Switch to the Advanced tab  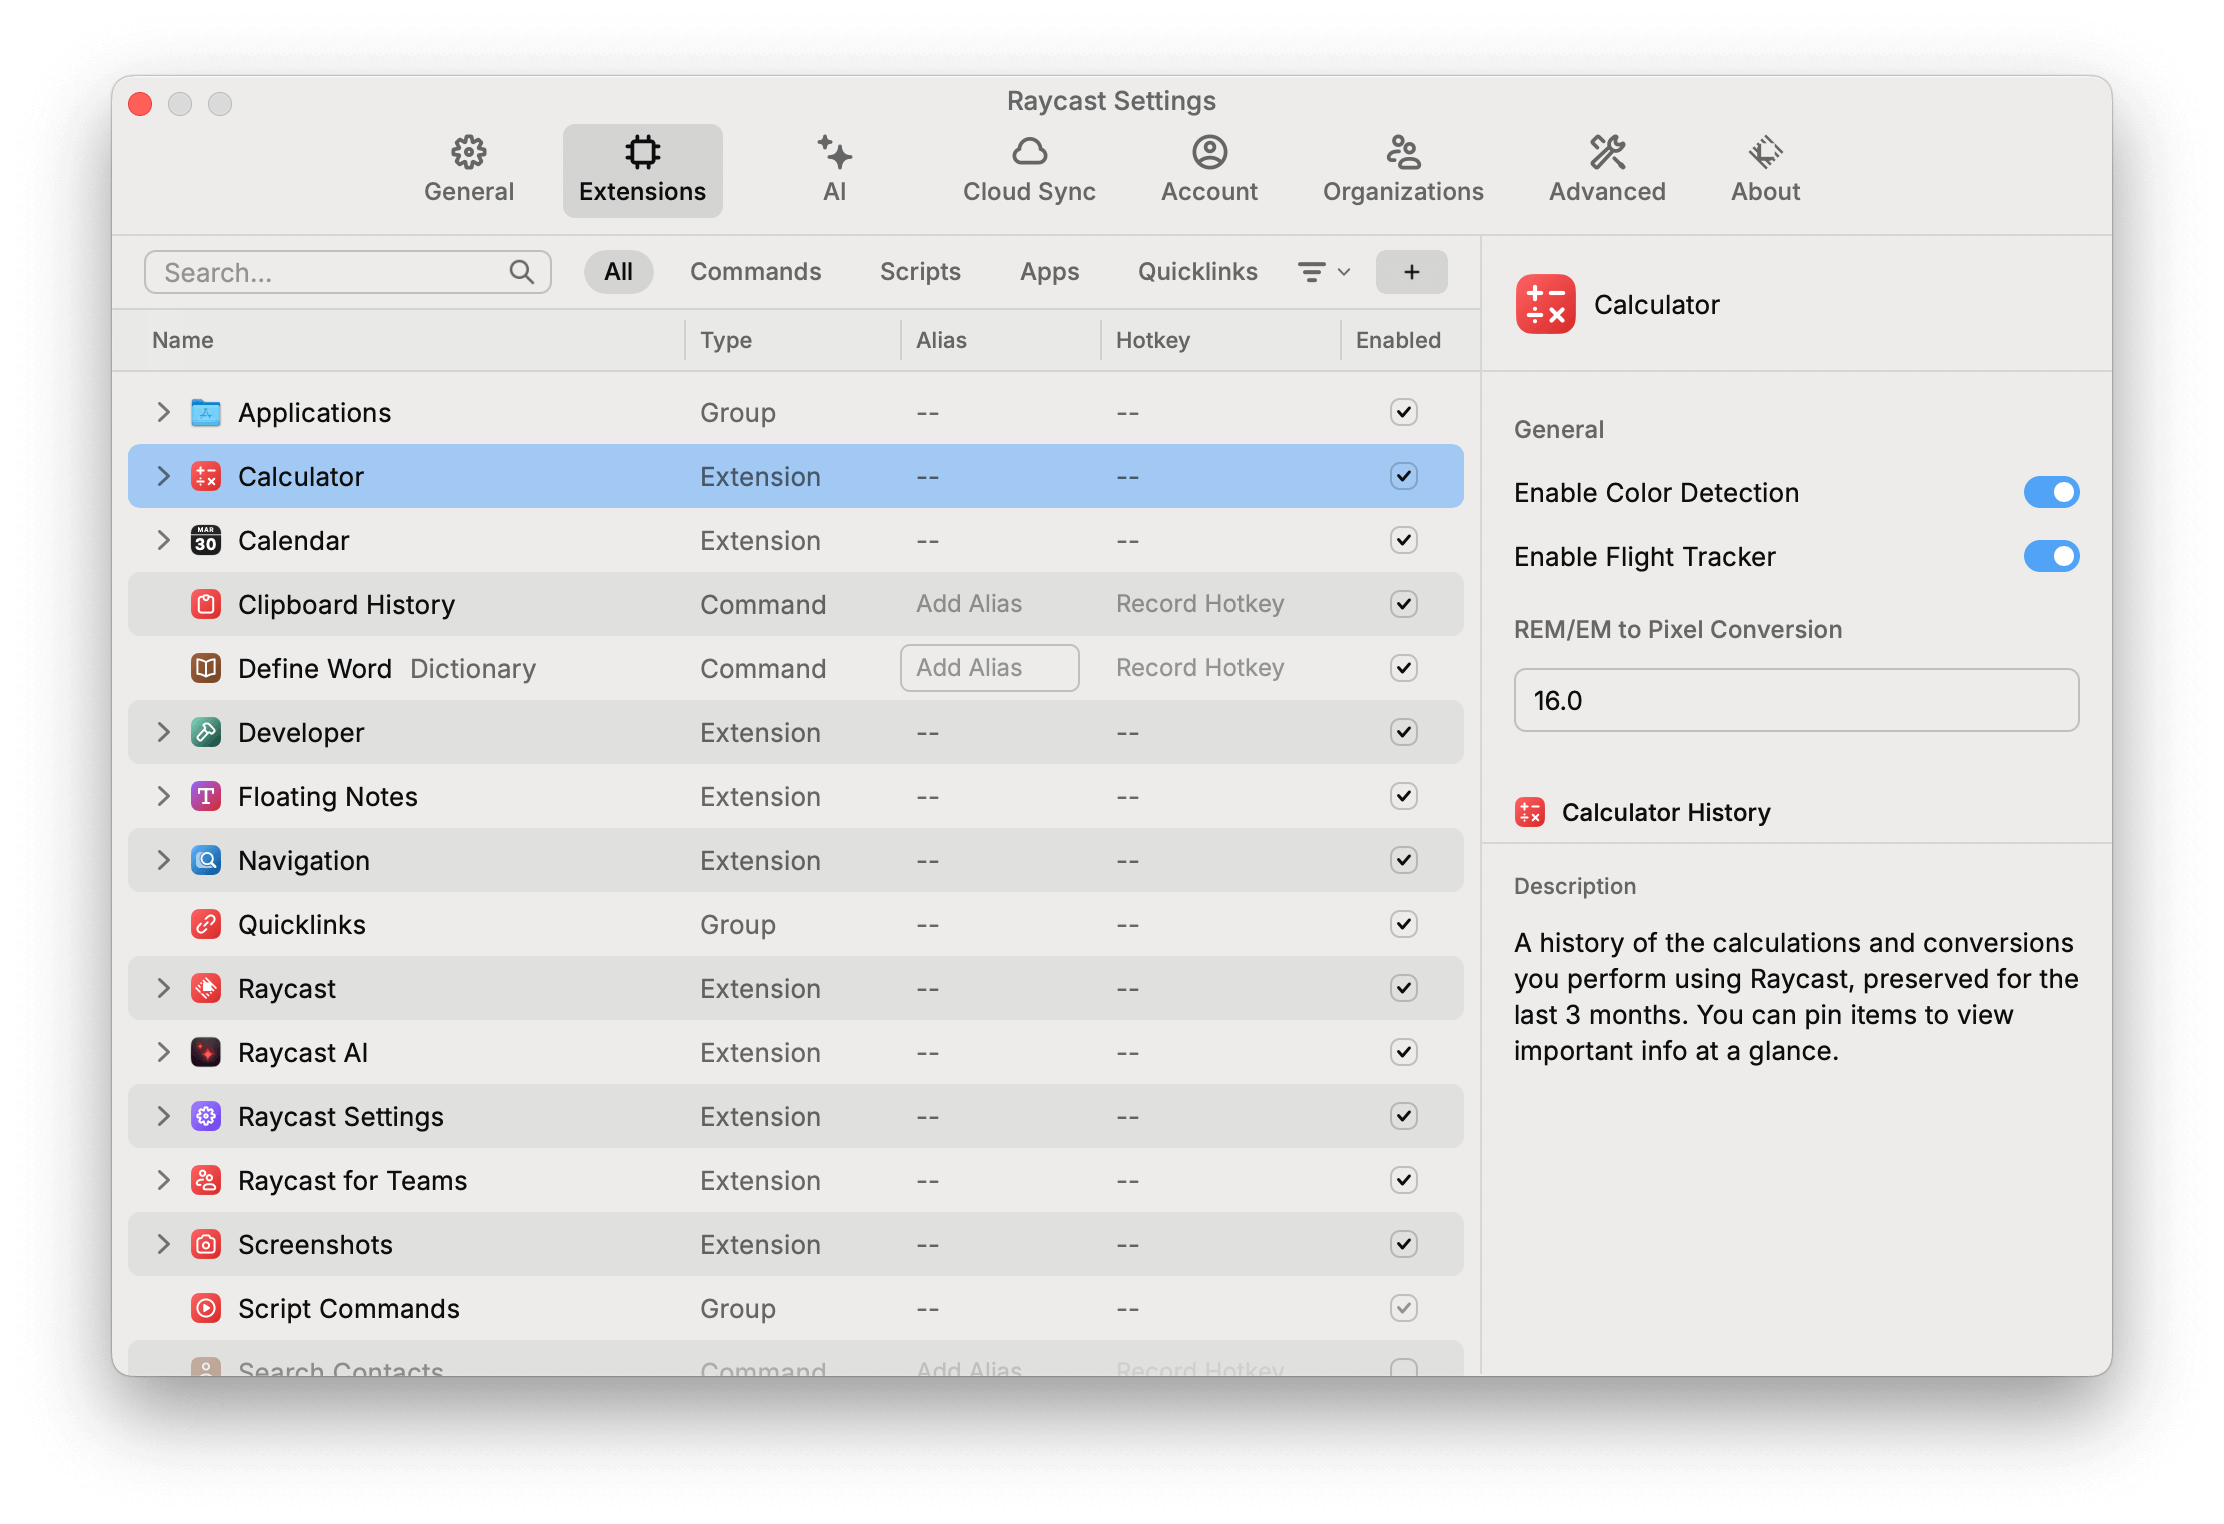point(1607,170)
